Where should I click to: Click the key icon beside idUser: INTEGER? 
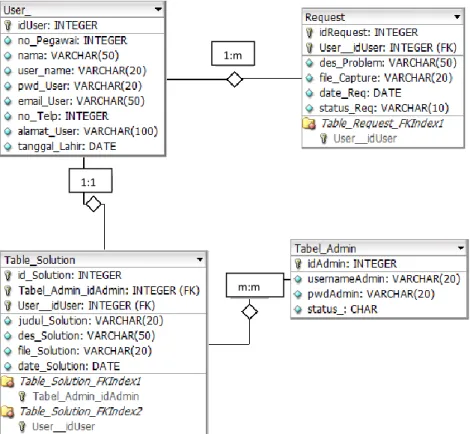(8, 25)
